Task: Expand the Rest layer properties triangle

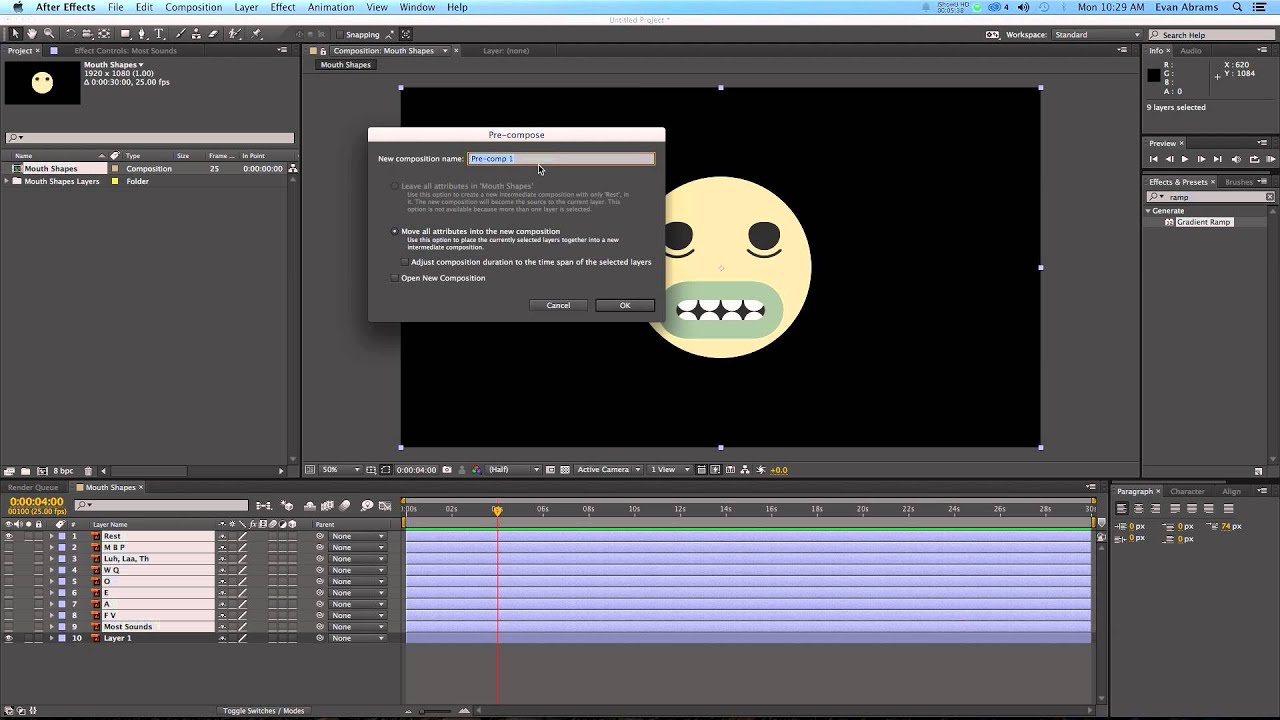Action: [52, 536]
